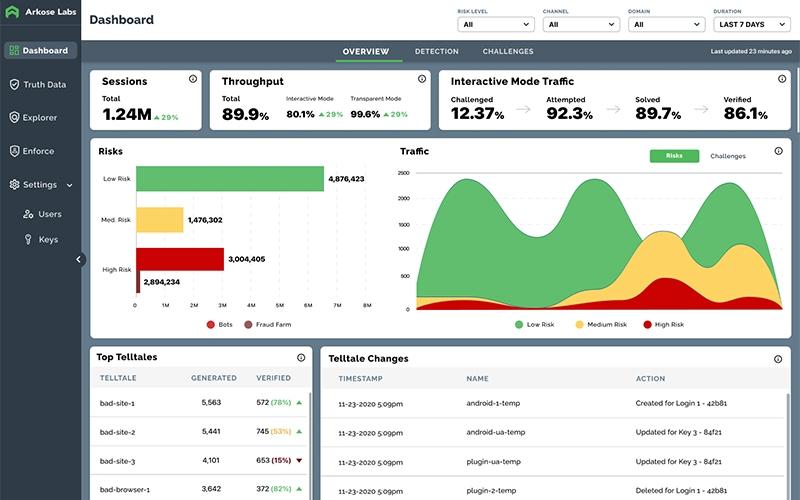Sort by the Generated column header

pos(214,378)
